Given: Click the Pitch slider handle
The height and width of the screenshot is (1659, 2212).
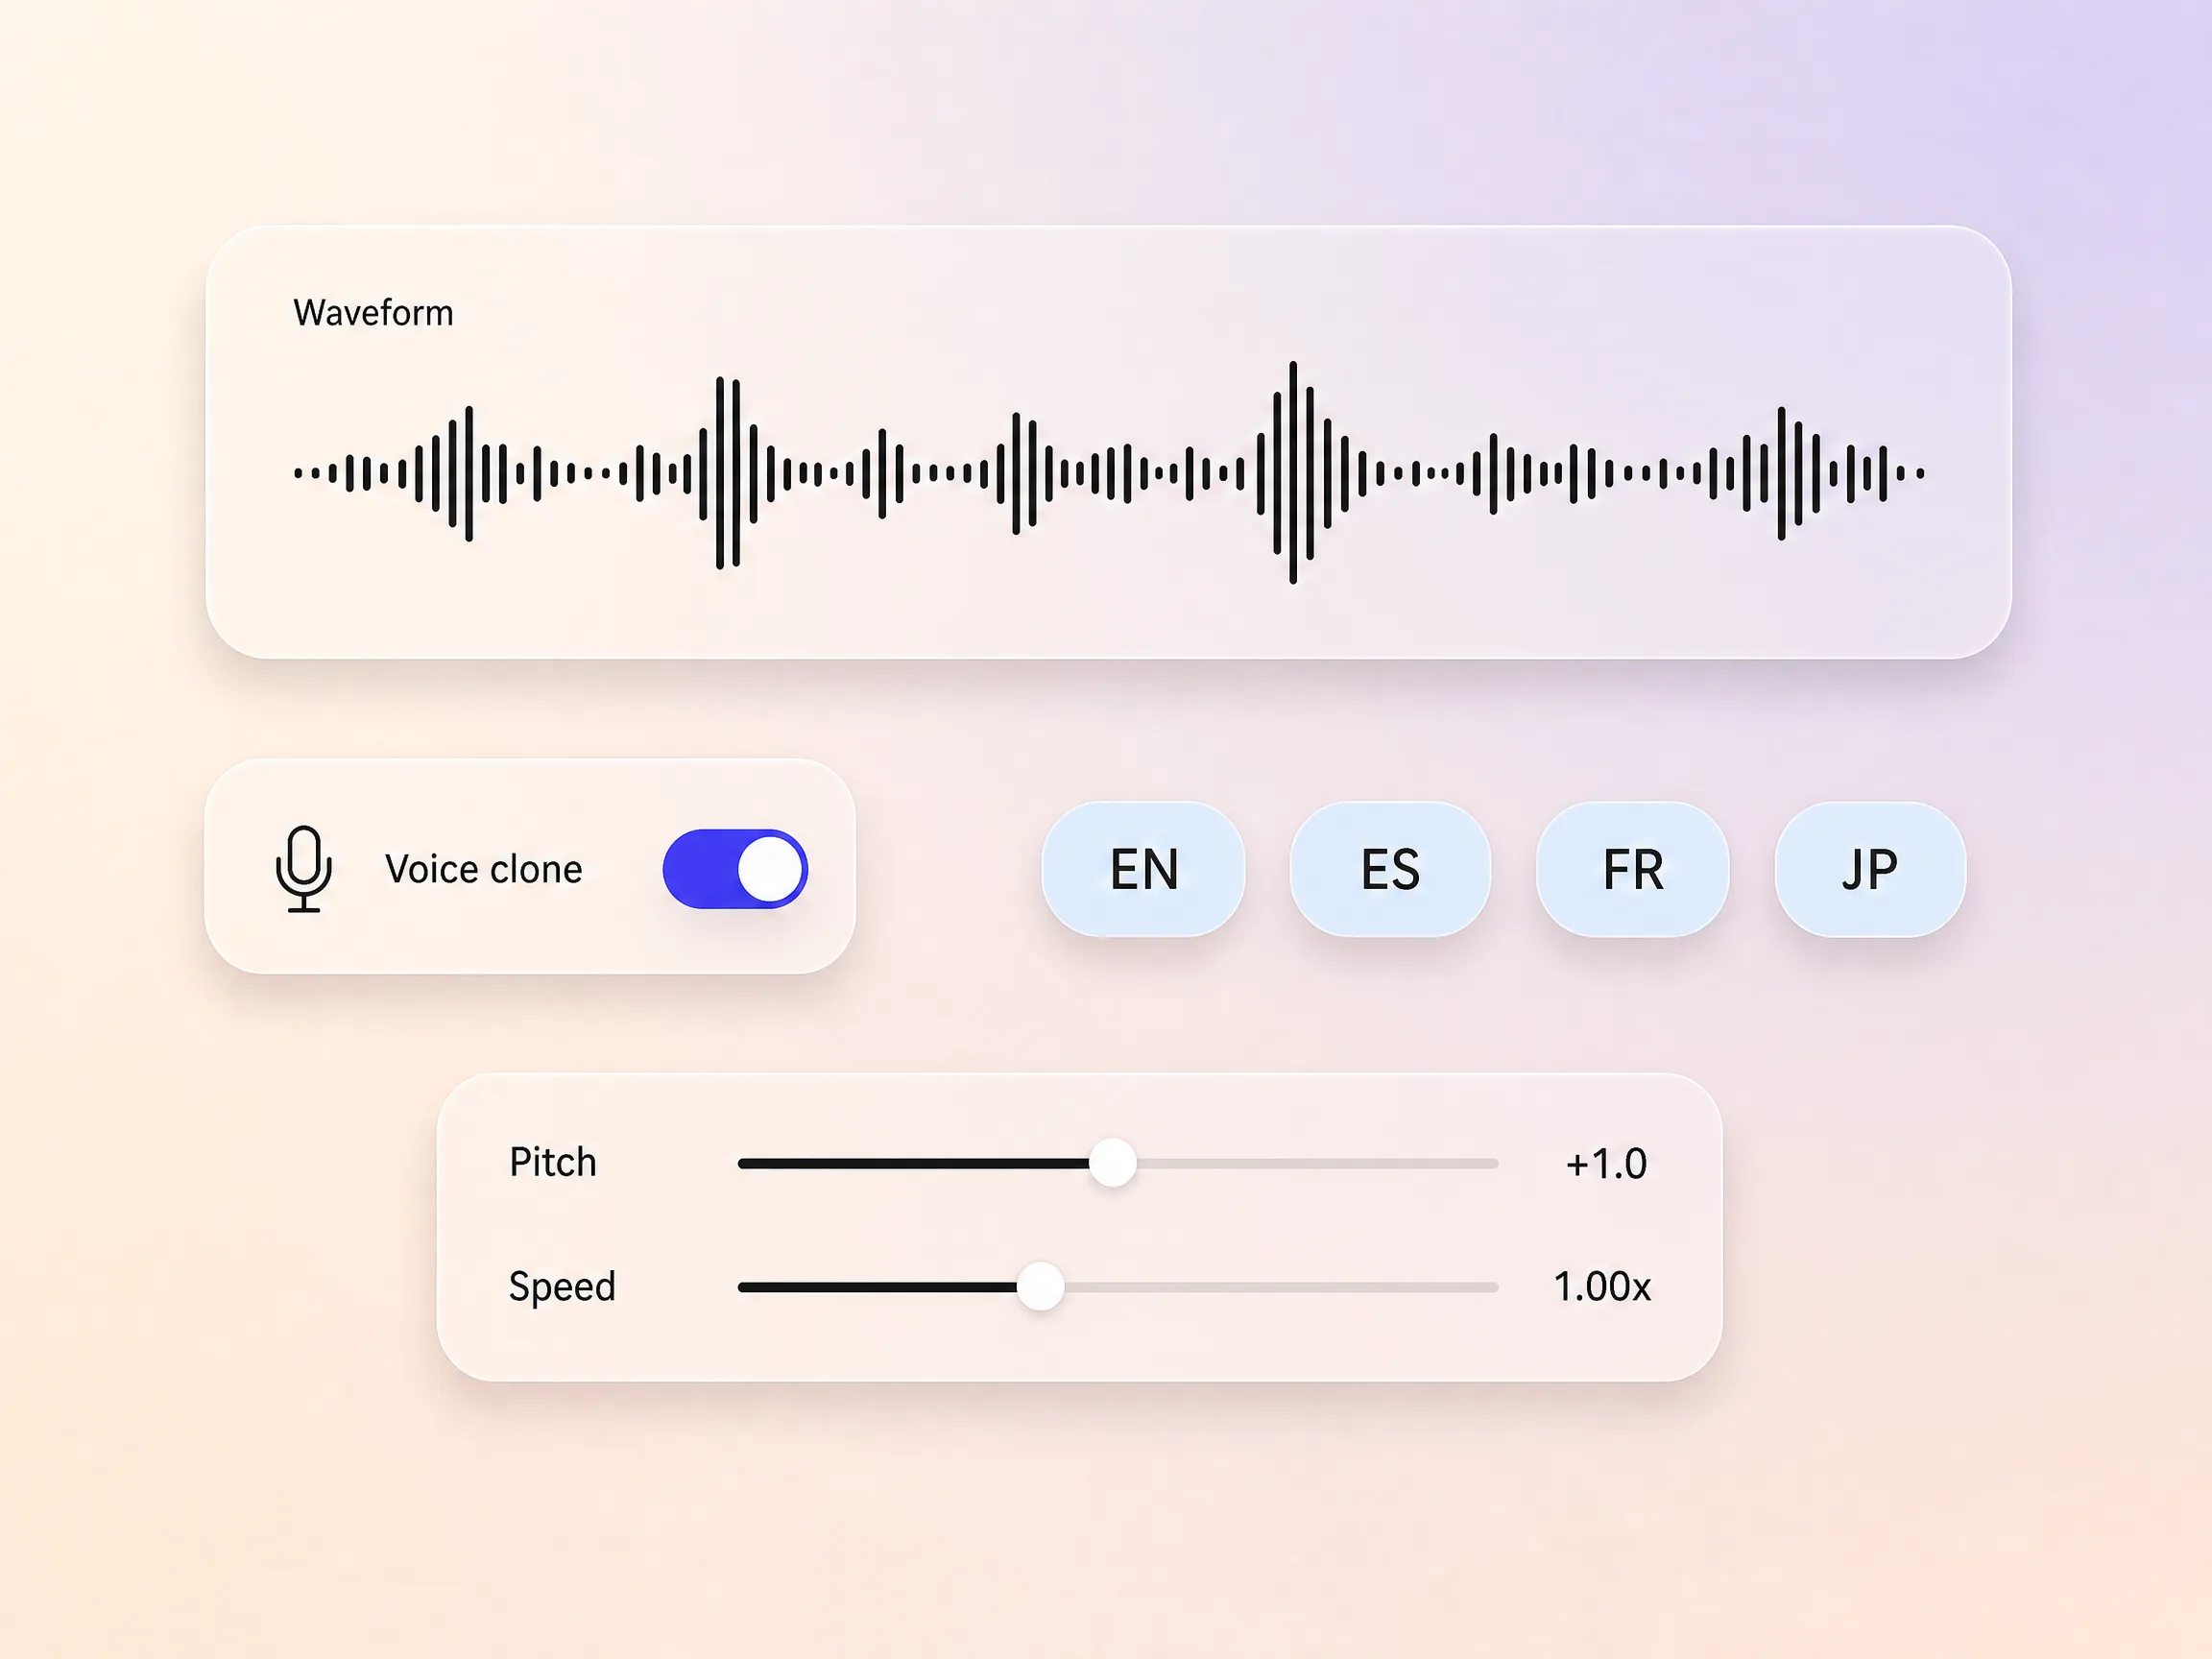Looking at the screenshot, I should coord(1112,1163).
